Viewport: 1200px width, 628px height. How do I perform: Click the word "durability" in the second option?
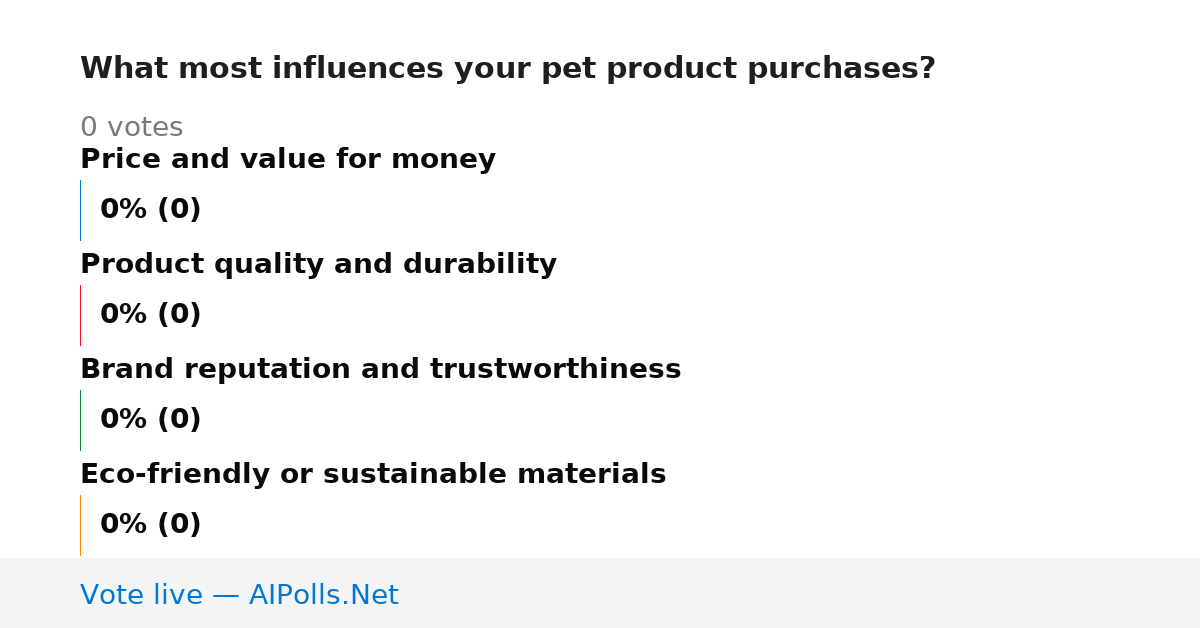tap(480, 265)
